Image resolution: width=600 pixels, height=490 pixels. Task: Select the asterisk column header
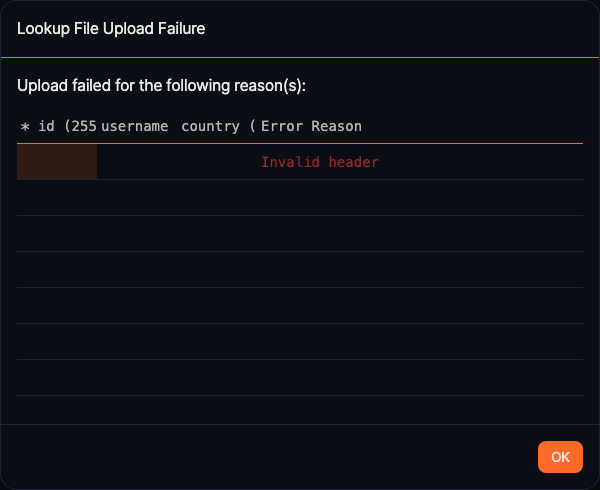[x=25, y=127]
